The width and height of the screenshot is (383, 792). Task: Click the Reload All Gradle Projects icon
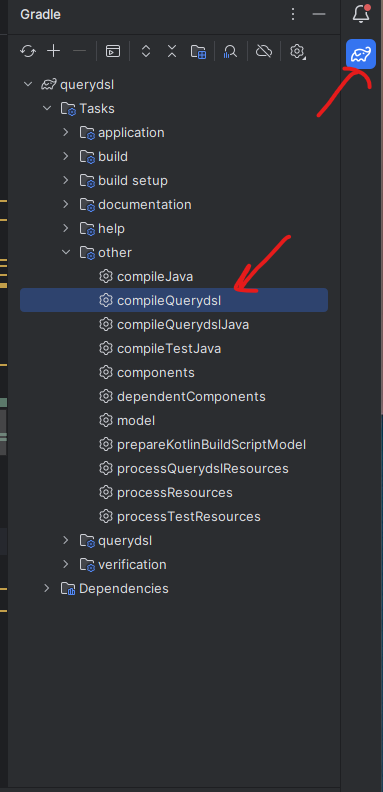click(x=28, y=51)
